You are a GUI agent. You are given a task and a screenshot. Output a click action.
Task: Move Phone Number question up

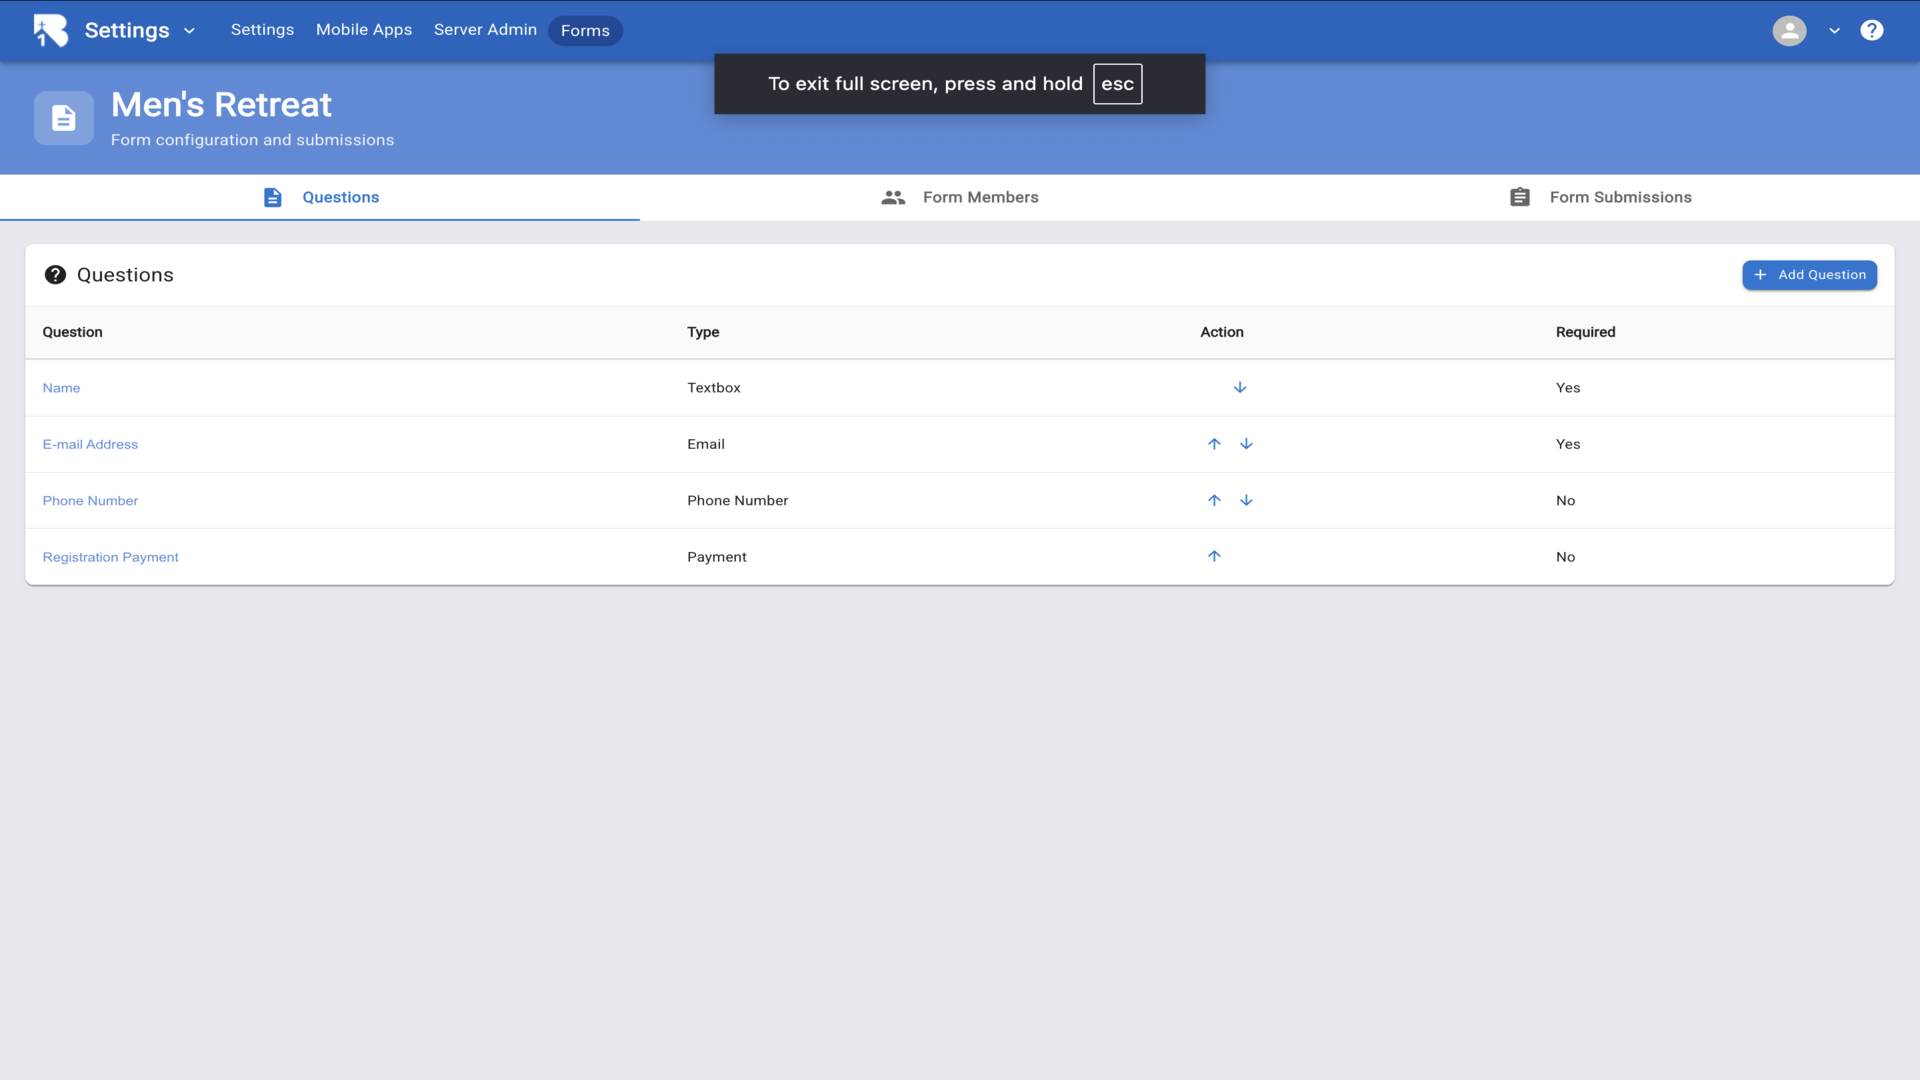point(1214,500)
